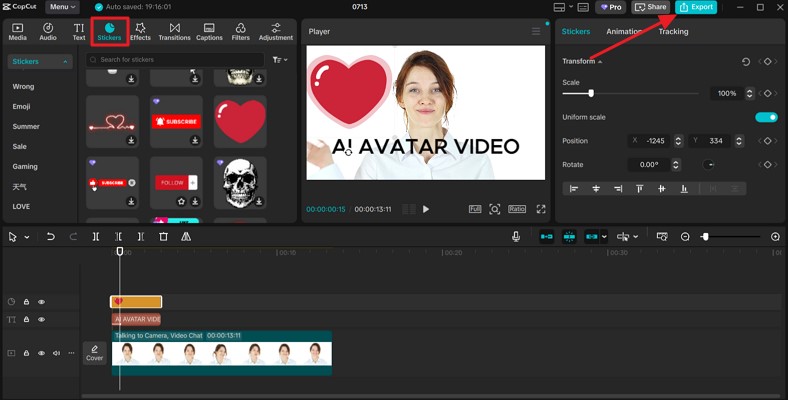Zoom in the timeline
Screen dimensions: 788x400
(775, 237)
